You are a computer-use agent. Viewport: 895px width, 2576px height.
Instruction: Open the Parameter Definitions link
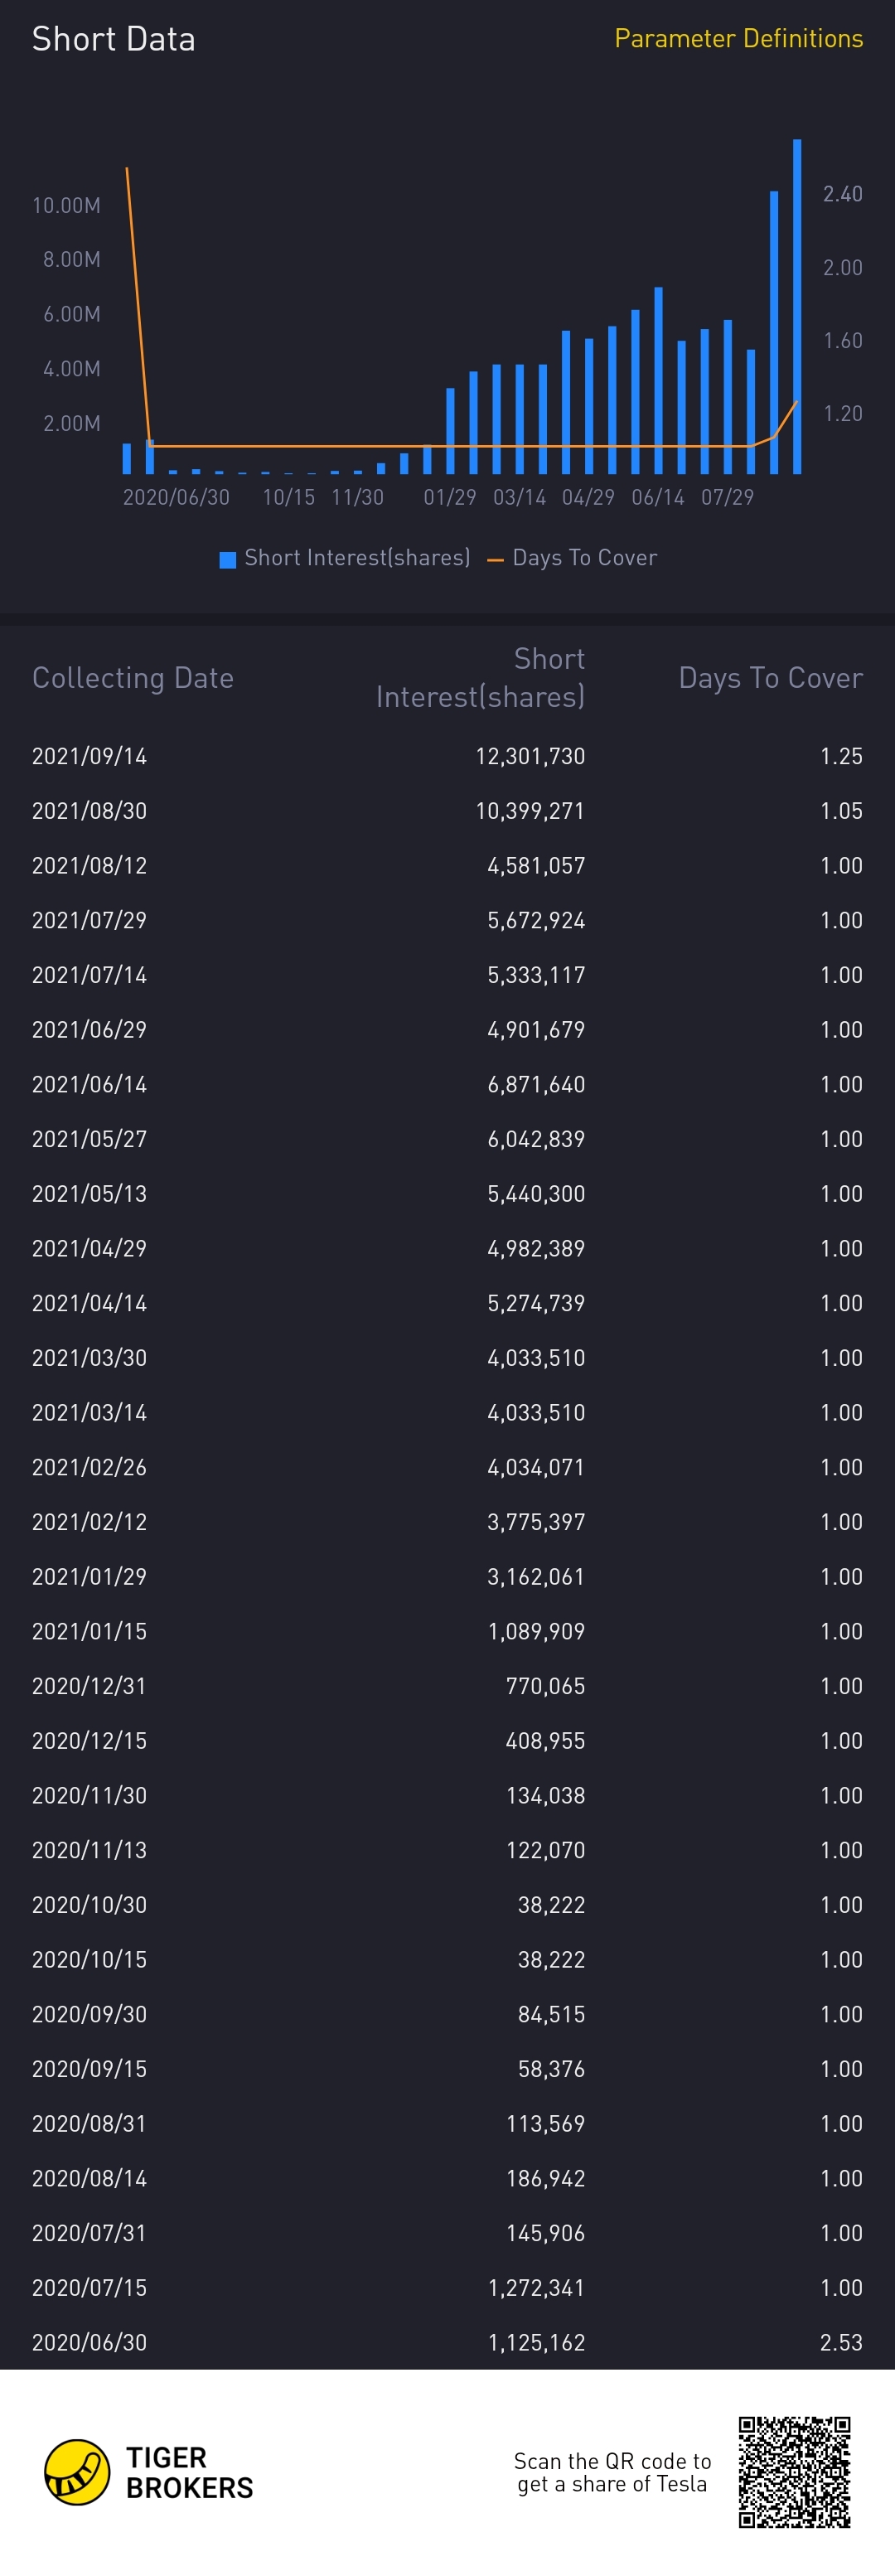click(x=738, y=39)
